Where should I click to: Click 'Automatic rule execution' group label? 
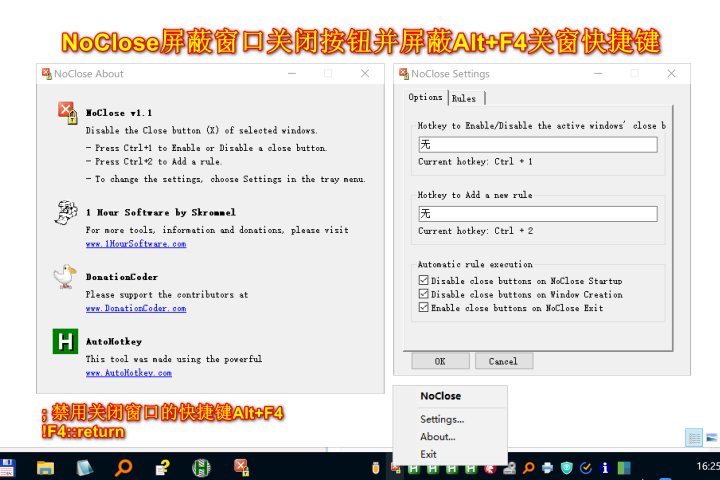475,264
